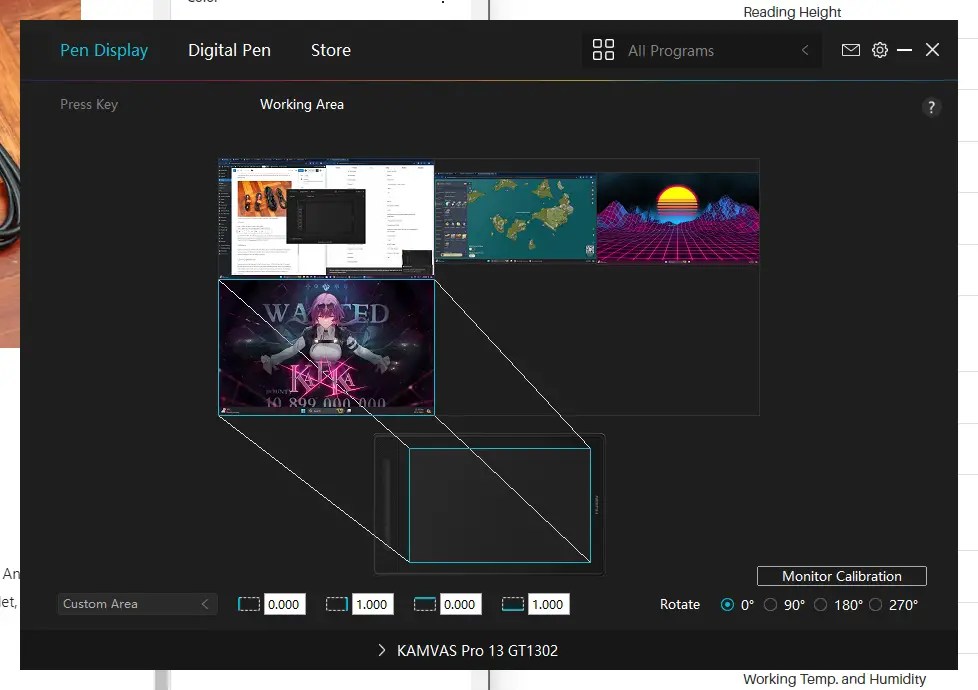Image resolution: width=978 pixels, height=690 pixels.
Task: Click the Monitor Calibration button
Action: click(x=841, y=576)
